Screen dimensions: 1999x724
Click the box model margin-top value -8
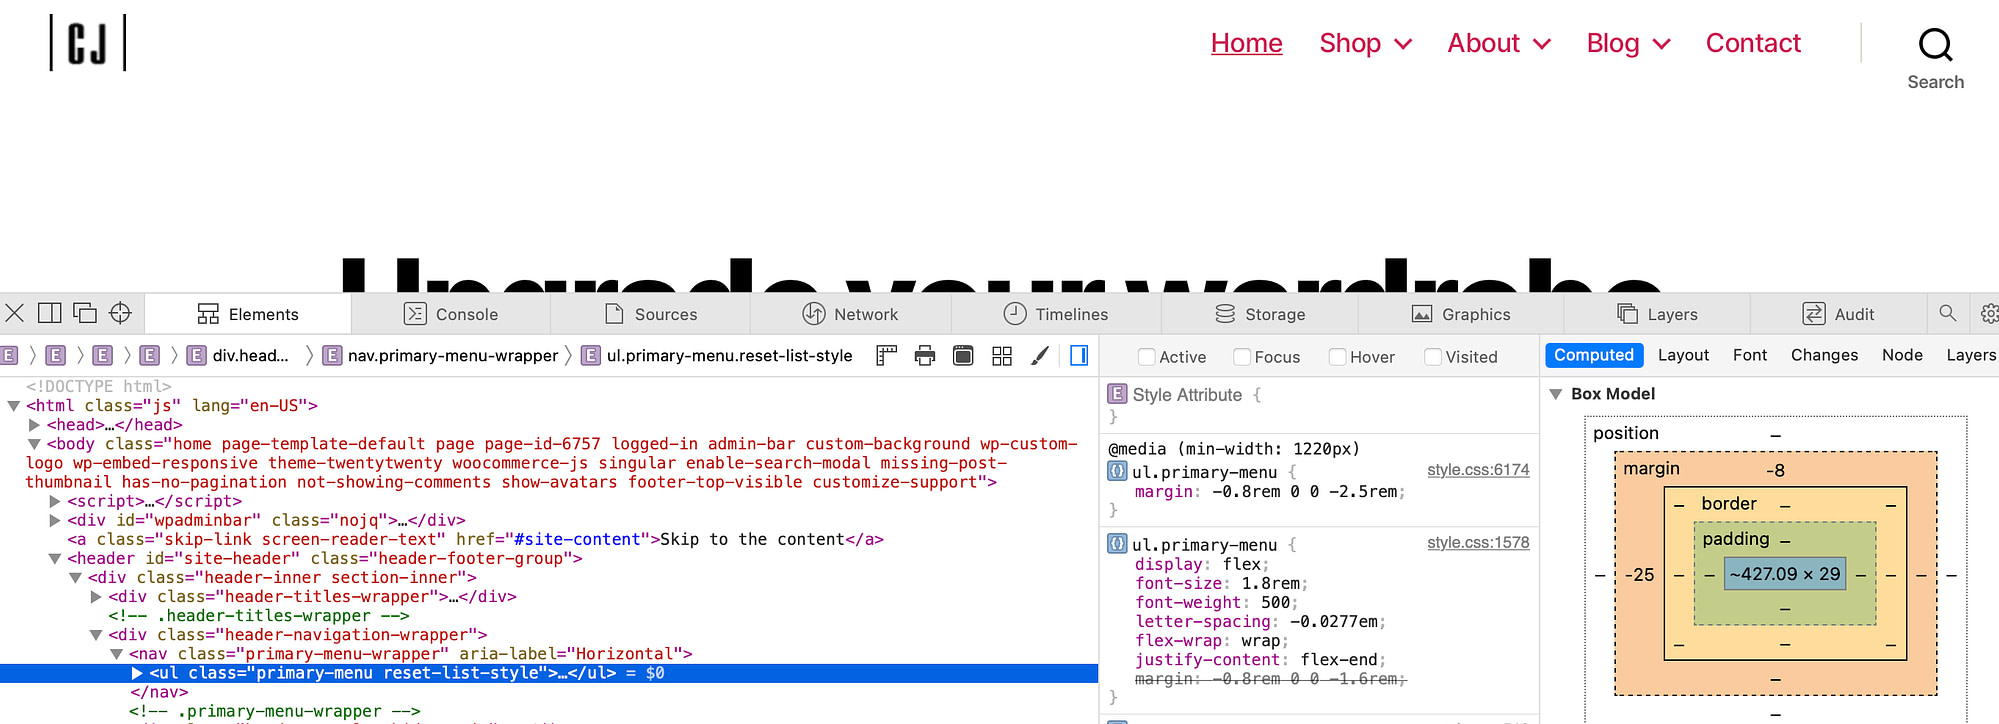(1775, 470)
